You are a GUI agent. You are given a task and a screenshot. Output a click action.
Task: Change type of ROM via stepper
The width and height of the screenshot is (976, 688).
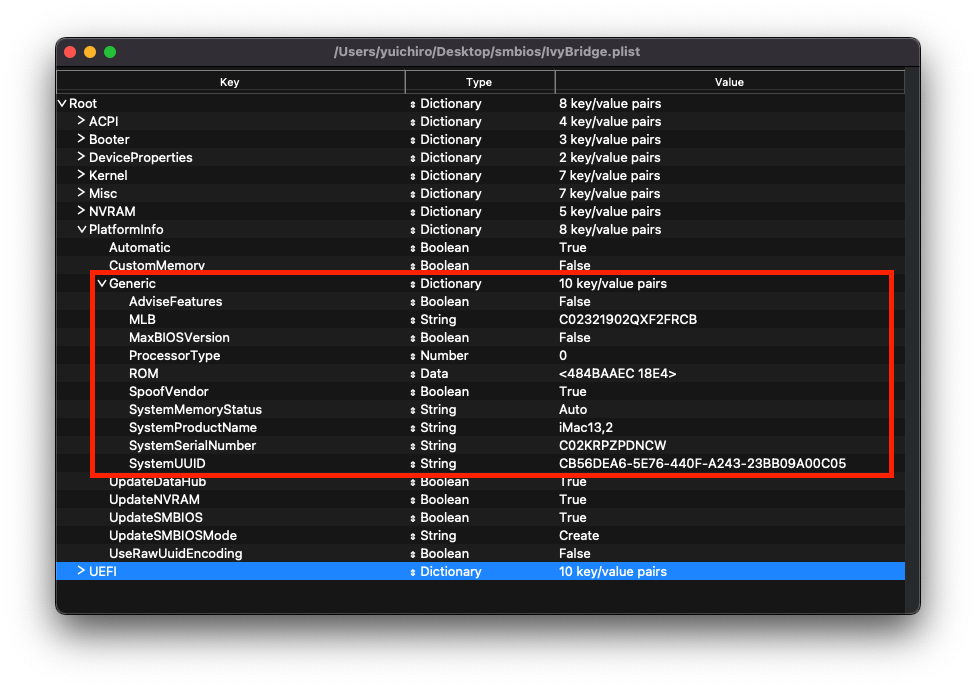(x=413, y=374)
